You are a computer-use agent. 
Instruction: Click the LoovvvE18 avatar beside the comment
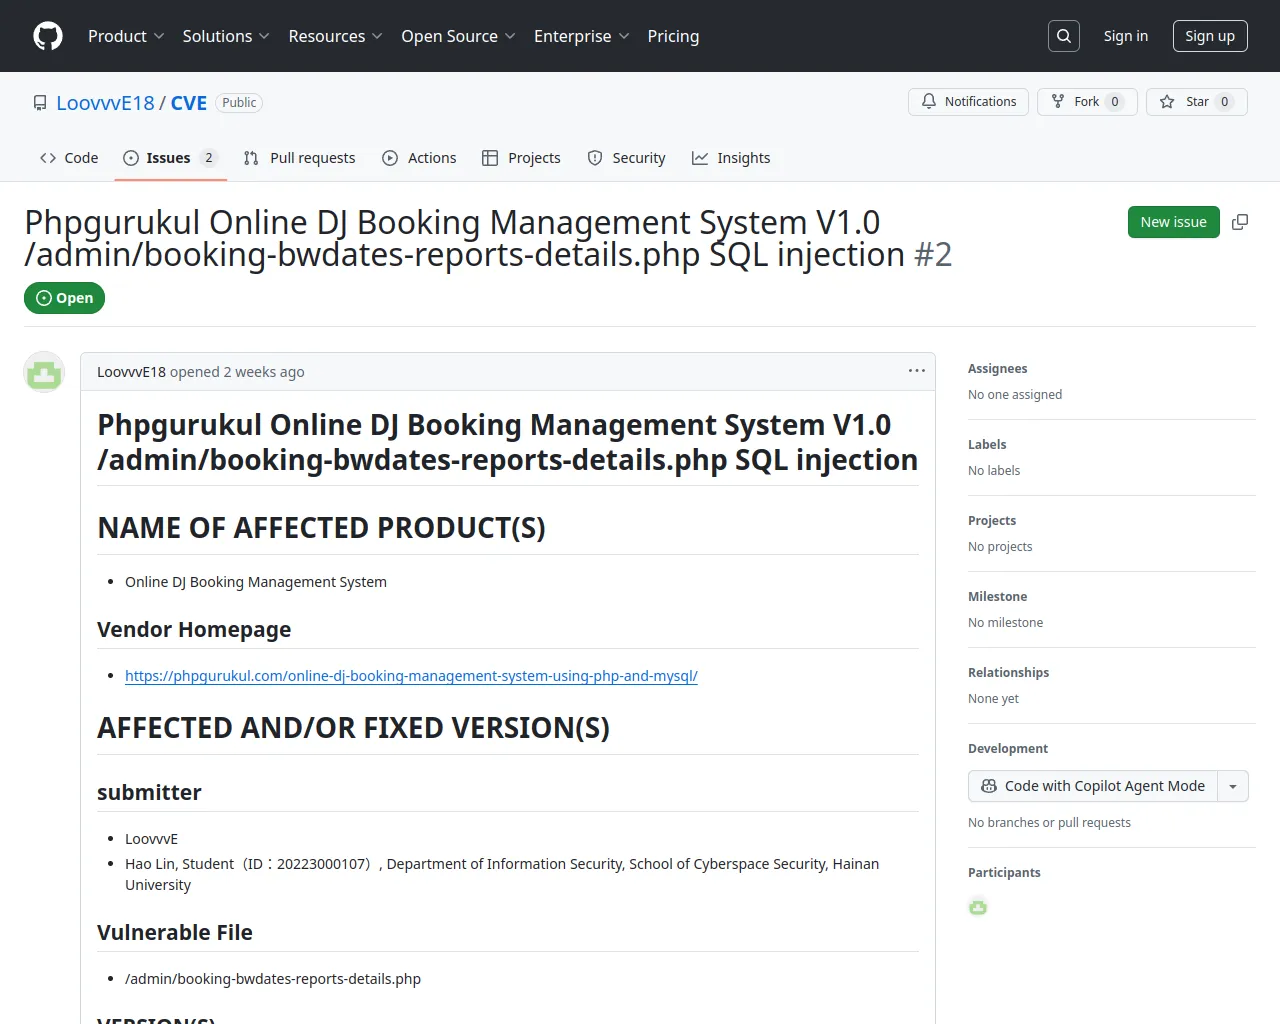click(44, 372)
